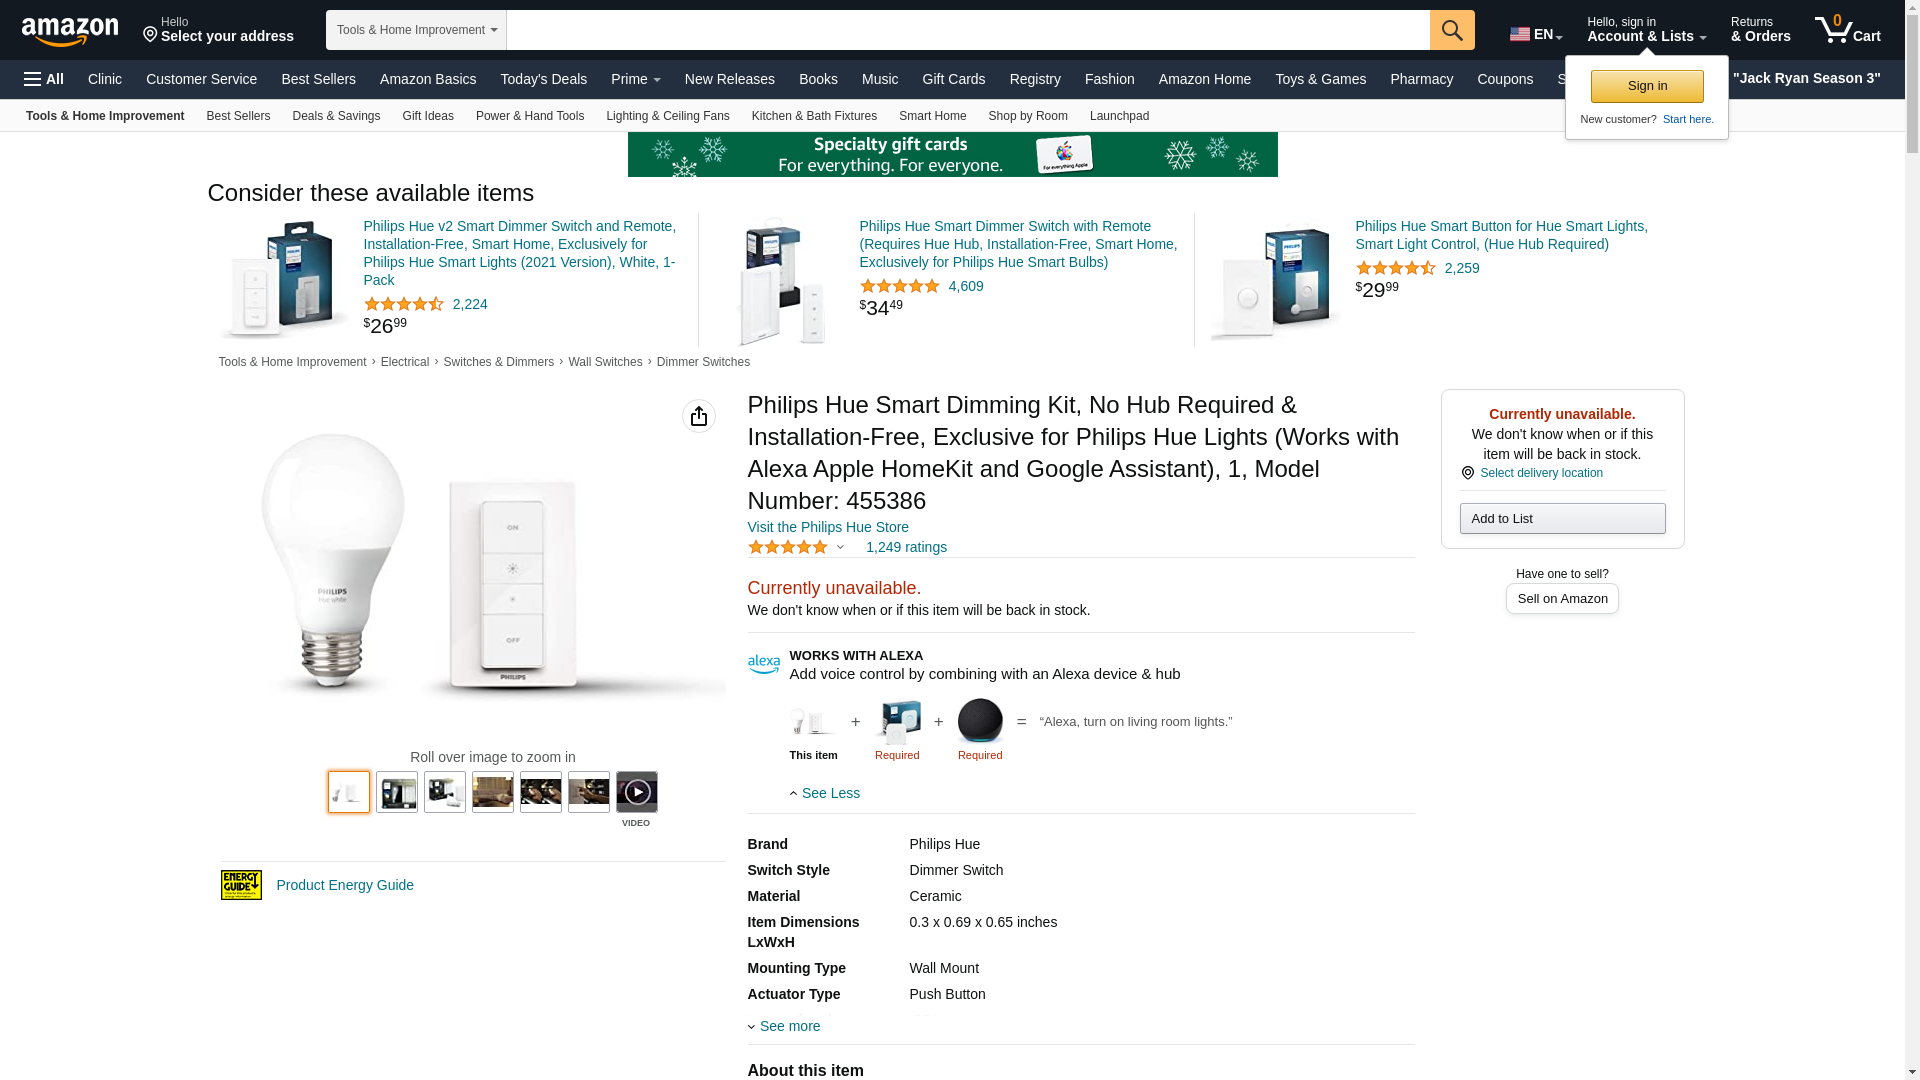Click the Add to List button
Image resolution: width=1920 pixels, height=1080 pixels.
(x=1562, y=518)
